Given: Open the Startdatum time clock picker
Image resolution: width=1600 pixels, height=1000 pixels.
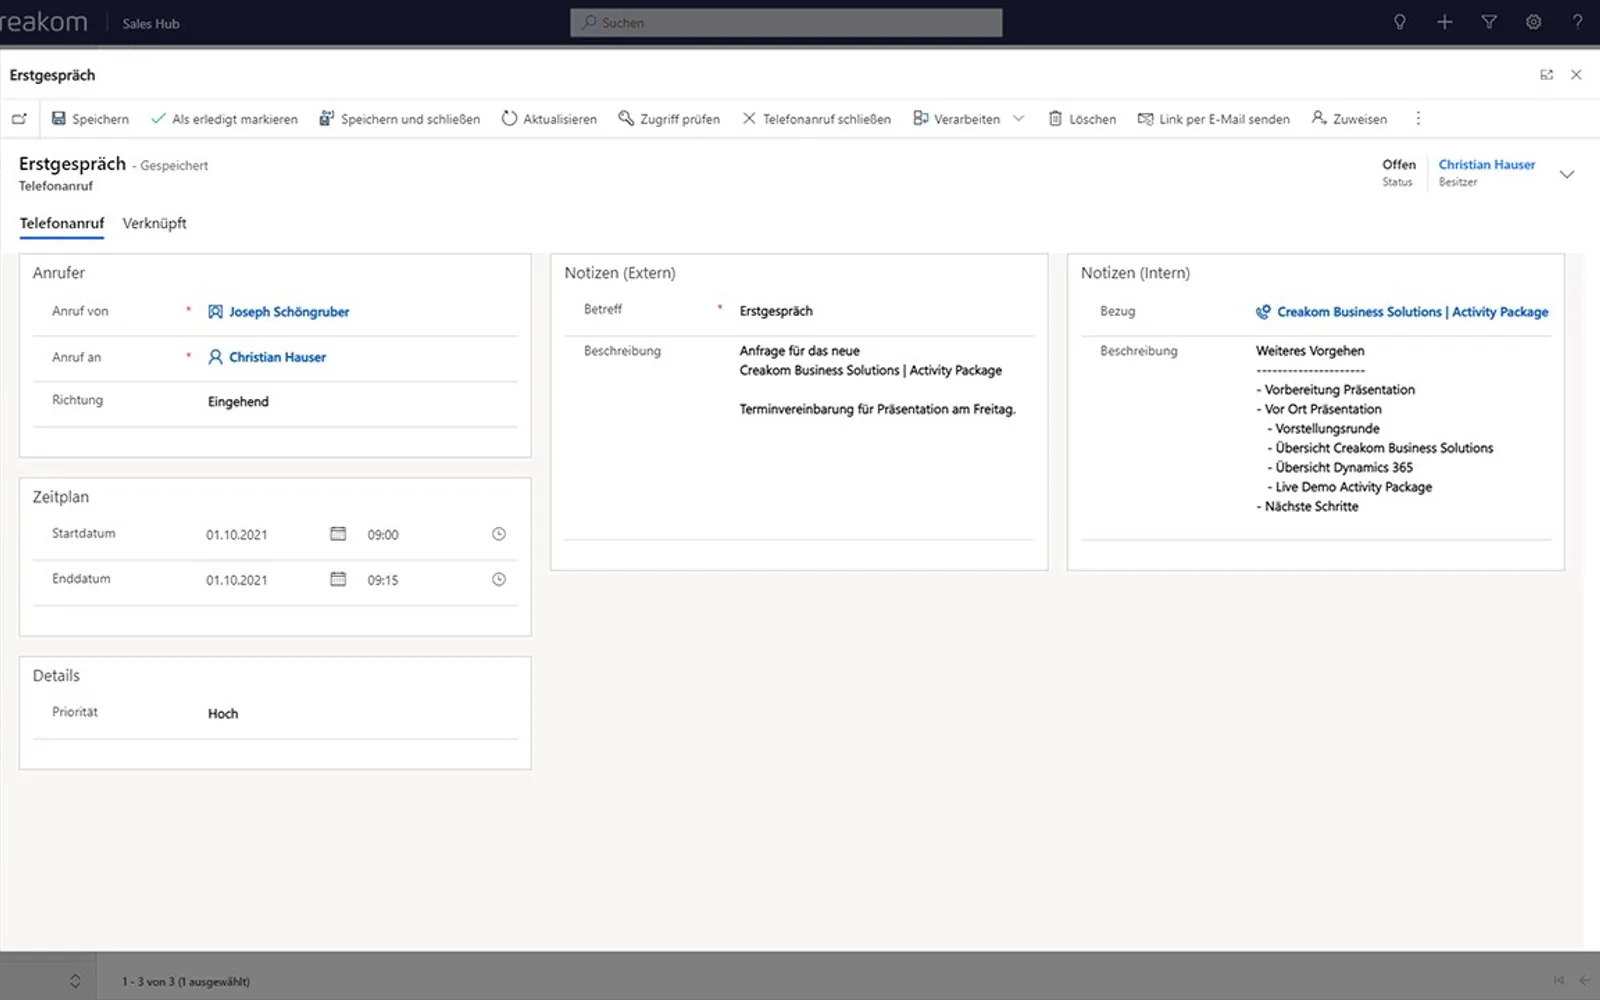Looking at the screenshot, I should [499, 534].
